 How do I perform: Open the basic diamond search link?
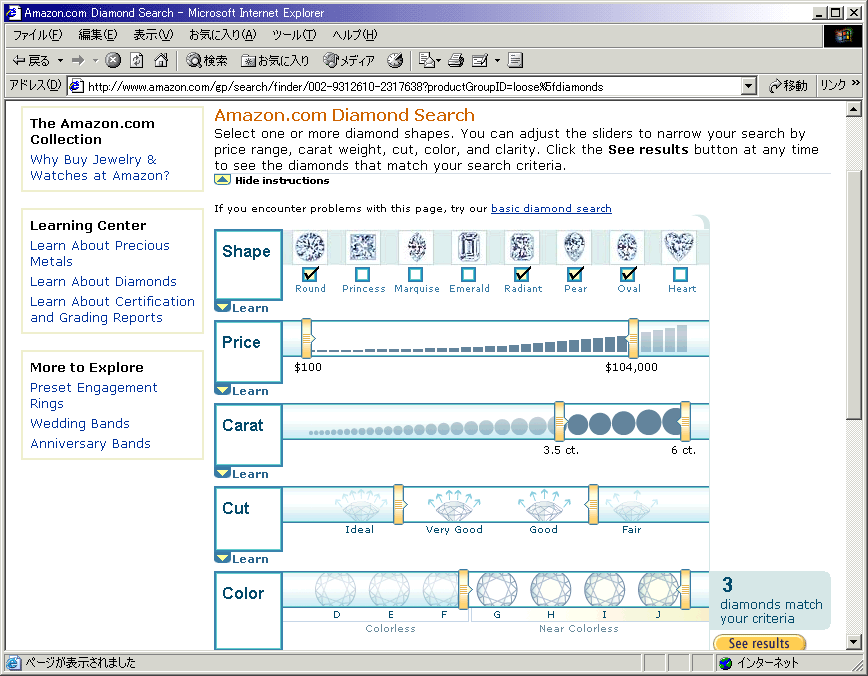tap(551, 208)
